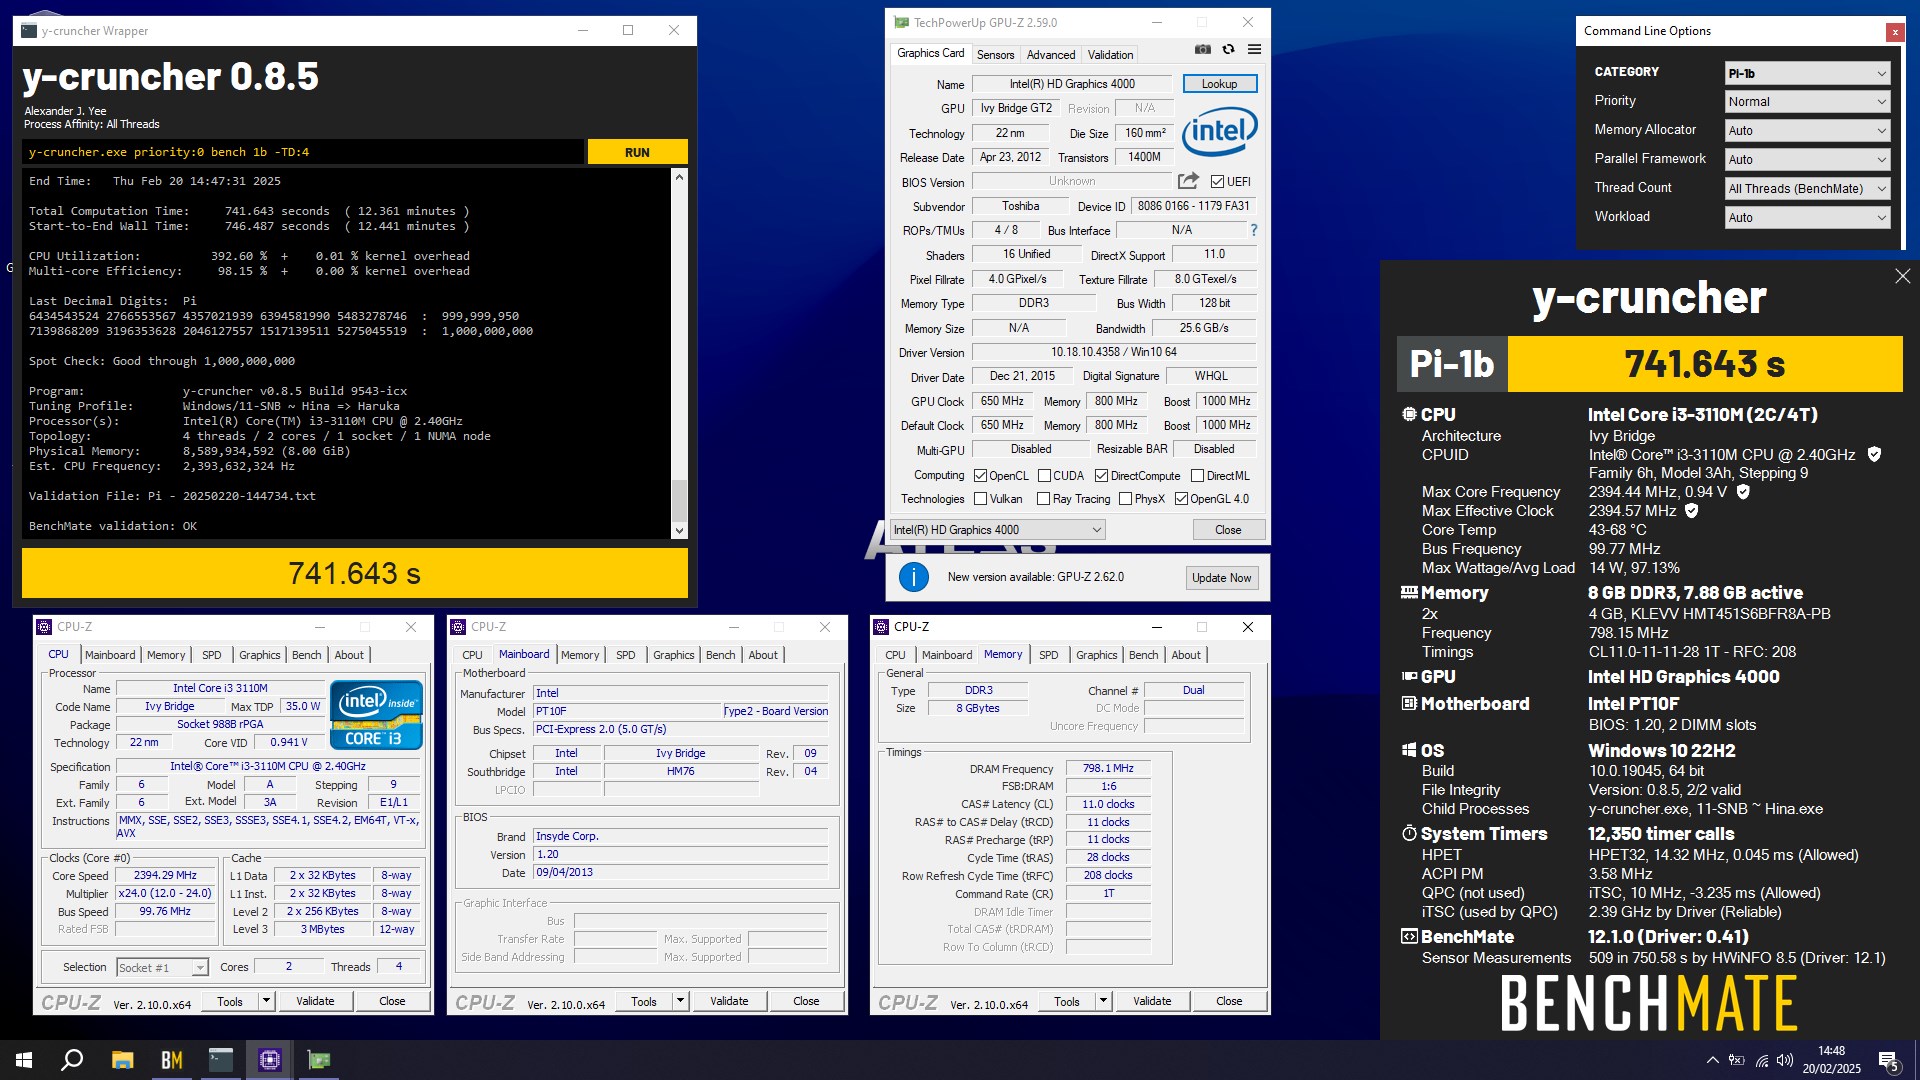Click the console scrollbar down arrow
Screen dimensions: 1920x1080
679,531
